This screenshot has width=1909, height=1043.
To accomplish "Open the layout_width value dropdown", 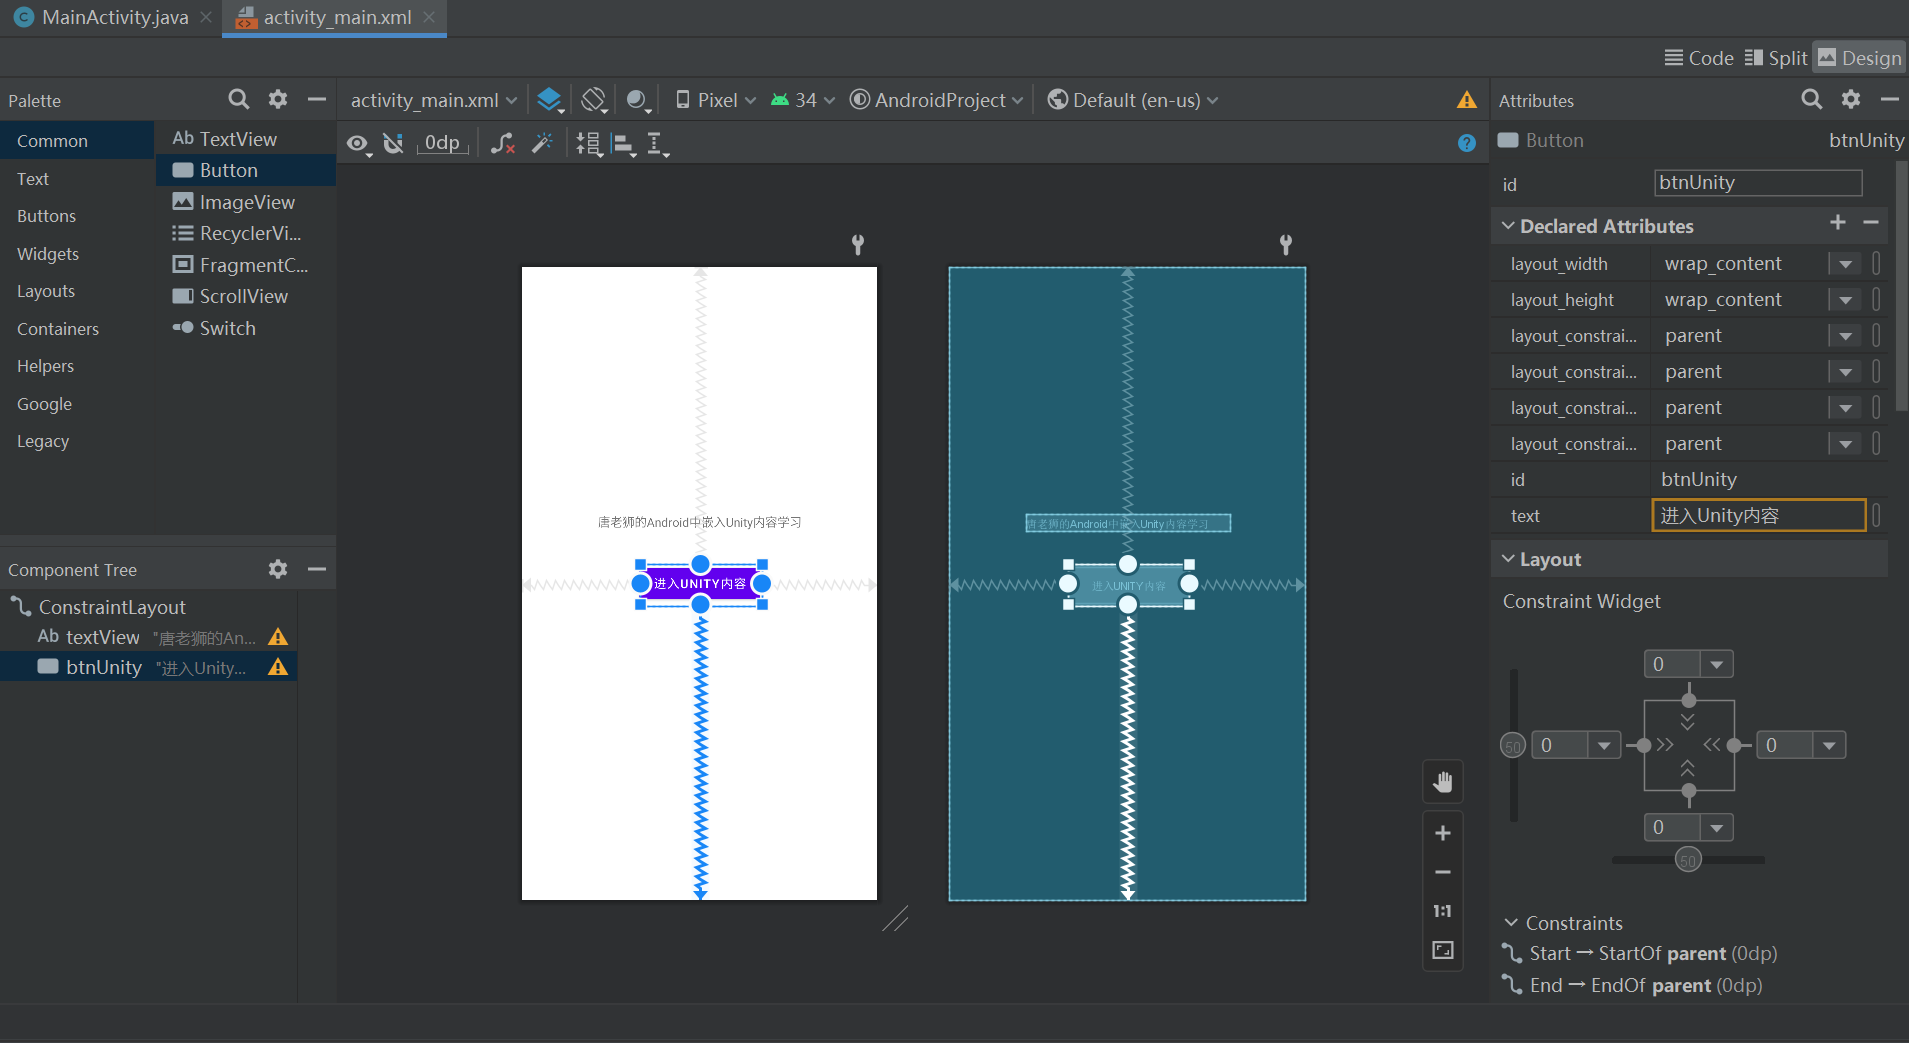I will tap(1845, 264).
